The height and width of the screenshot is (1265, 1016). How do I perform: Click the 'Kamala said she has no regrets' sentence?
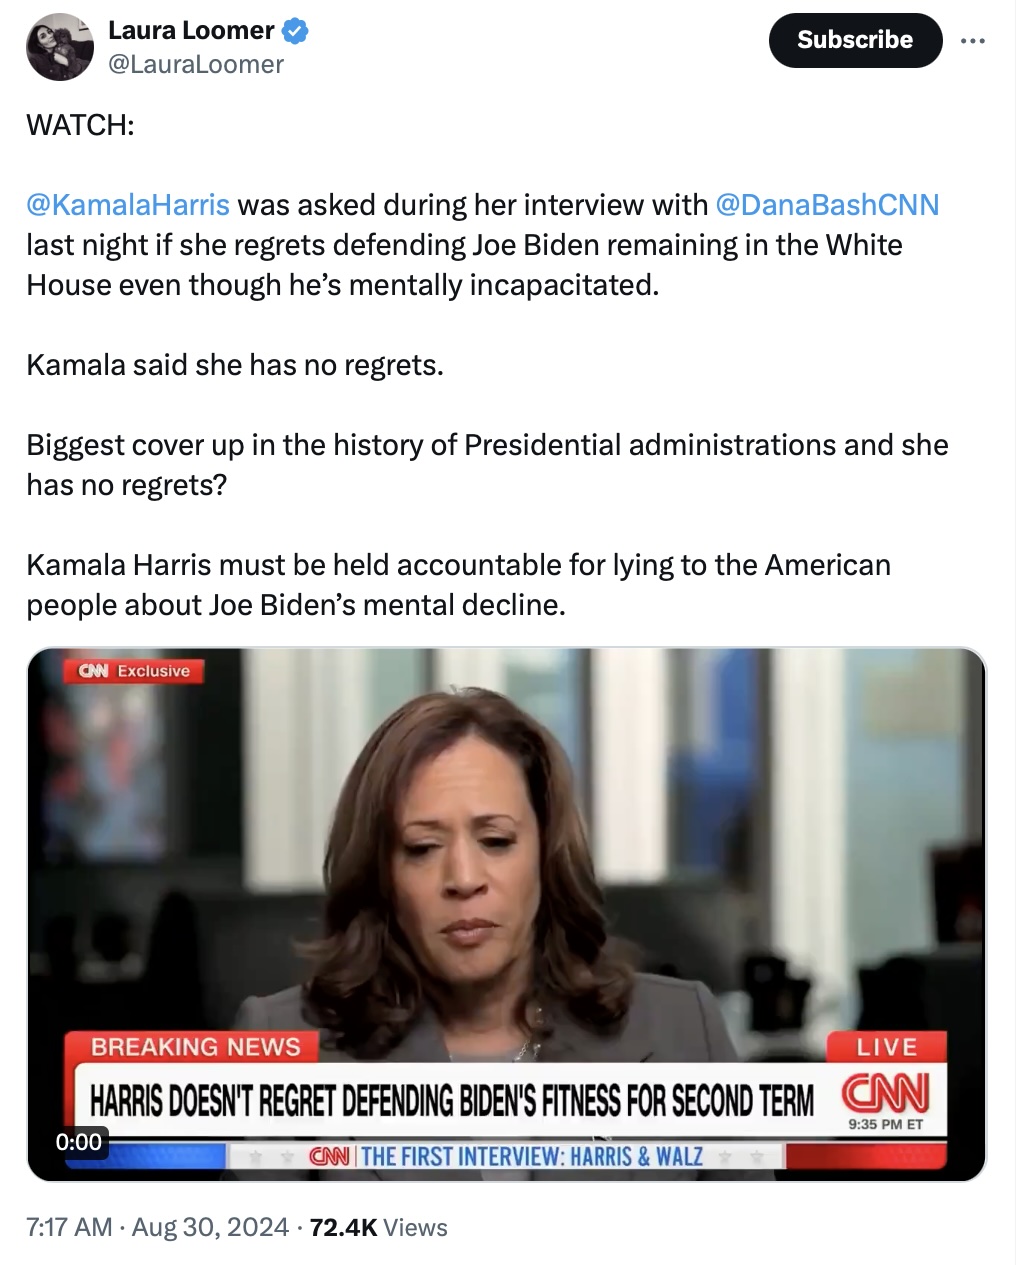235,365
